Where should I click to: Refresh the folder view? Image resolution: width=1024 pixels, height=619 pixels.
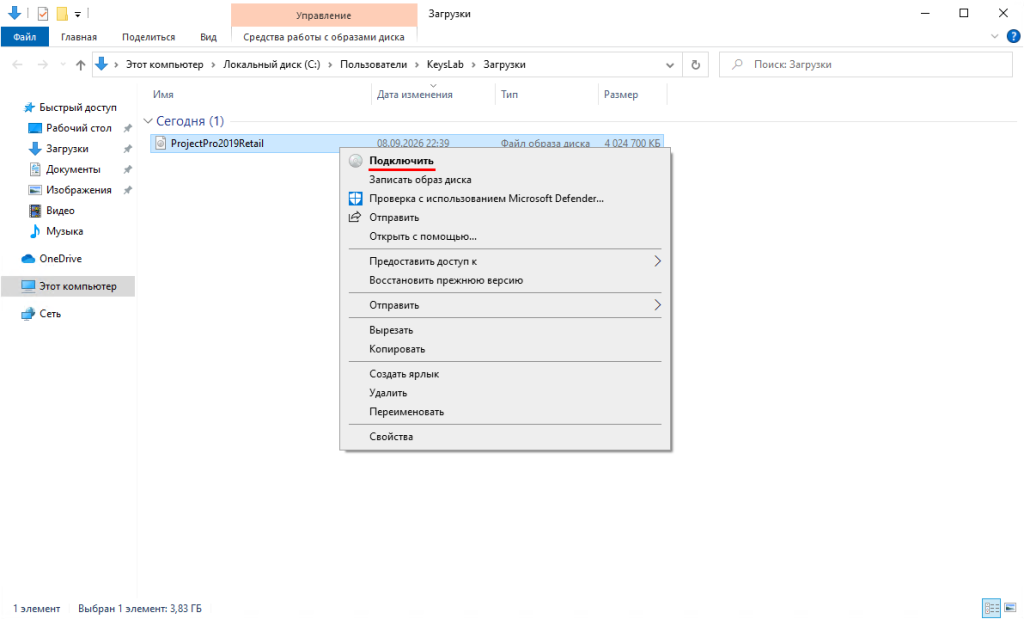696,65
